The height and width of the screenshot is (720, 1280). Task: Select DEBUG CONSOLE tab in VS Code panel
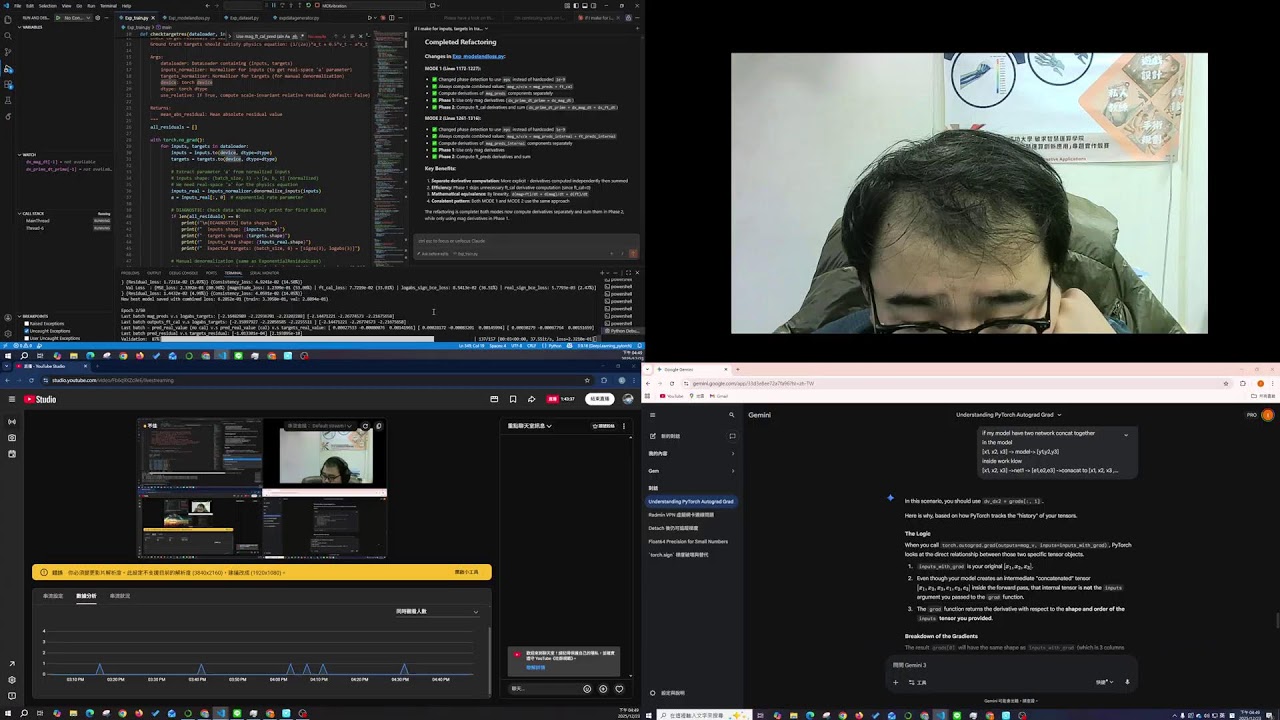183,273
